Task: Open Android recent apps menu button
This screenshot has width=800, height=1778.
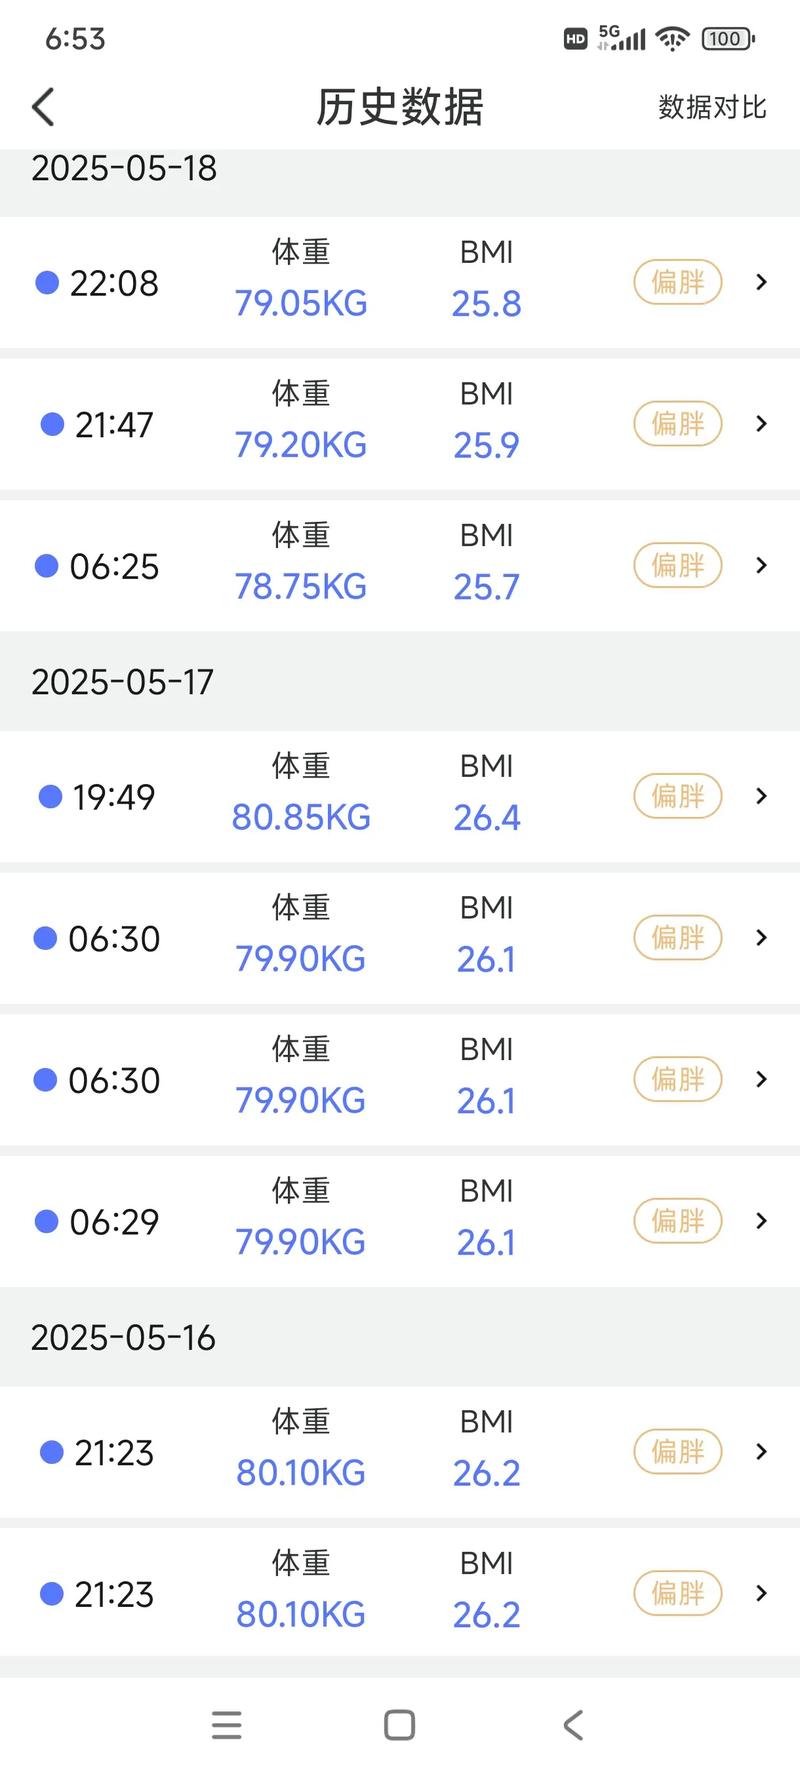Action: pos(227,1725)
